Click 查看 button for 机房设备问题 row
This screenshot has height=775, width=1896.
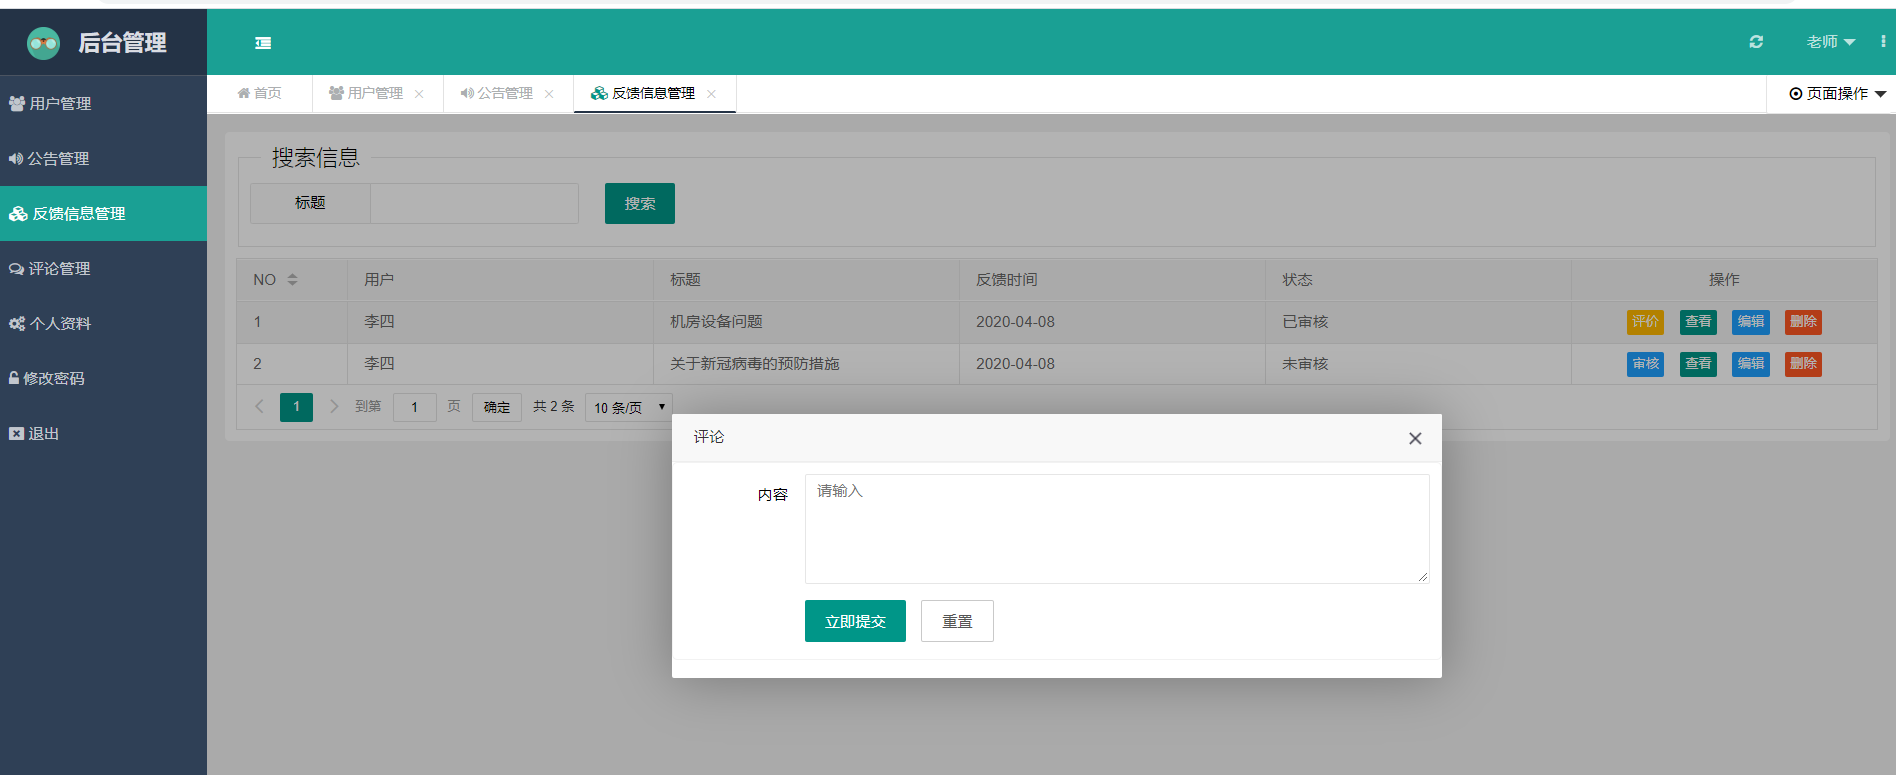tap(1698, 322)
